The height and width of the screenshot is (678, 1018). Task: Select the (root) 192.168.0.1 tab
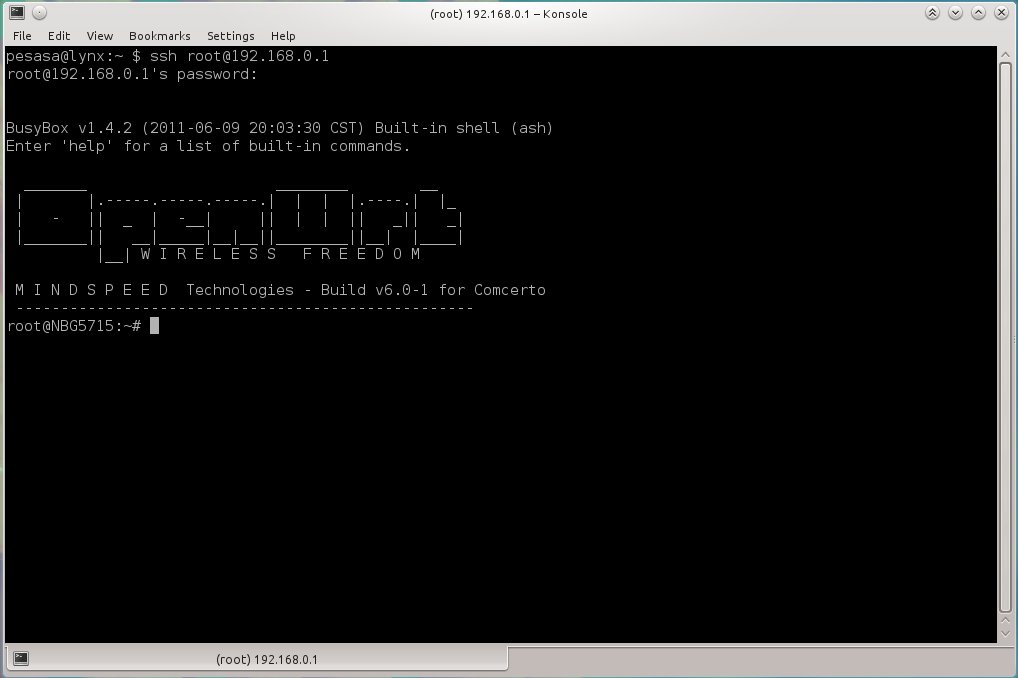[x=256, y=659]
